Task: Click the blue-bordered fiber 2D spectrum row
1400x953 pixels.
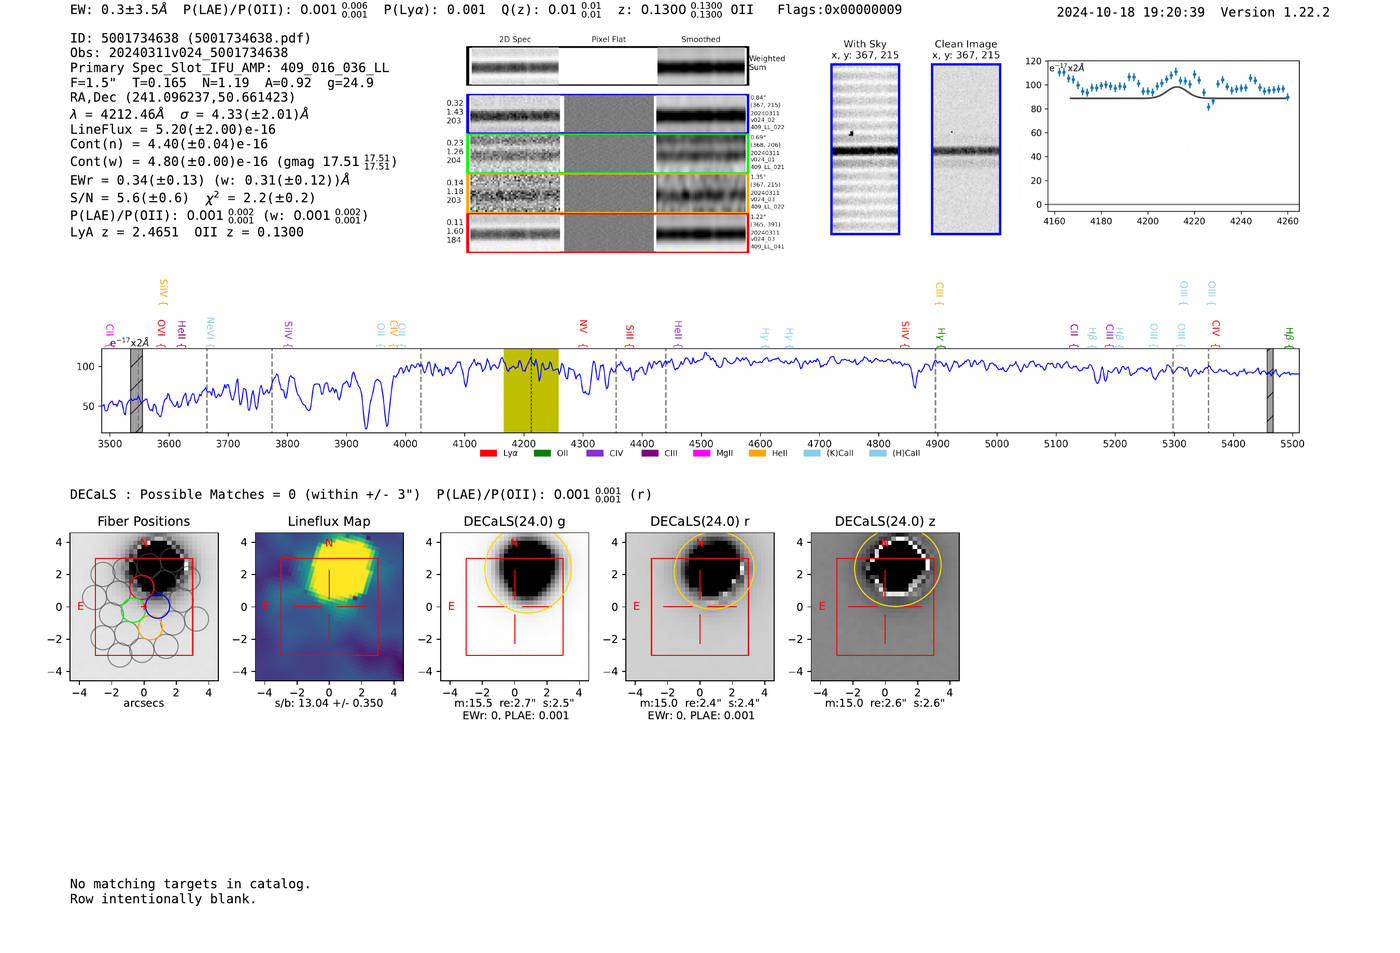Action: (x=608, y=114)
